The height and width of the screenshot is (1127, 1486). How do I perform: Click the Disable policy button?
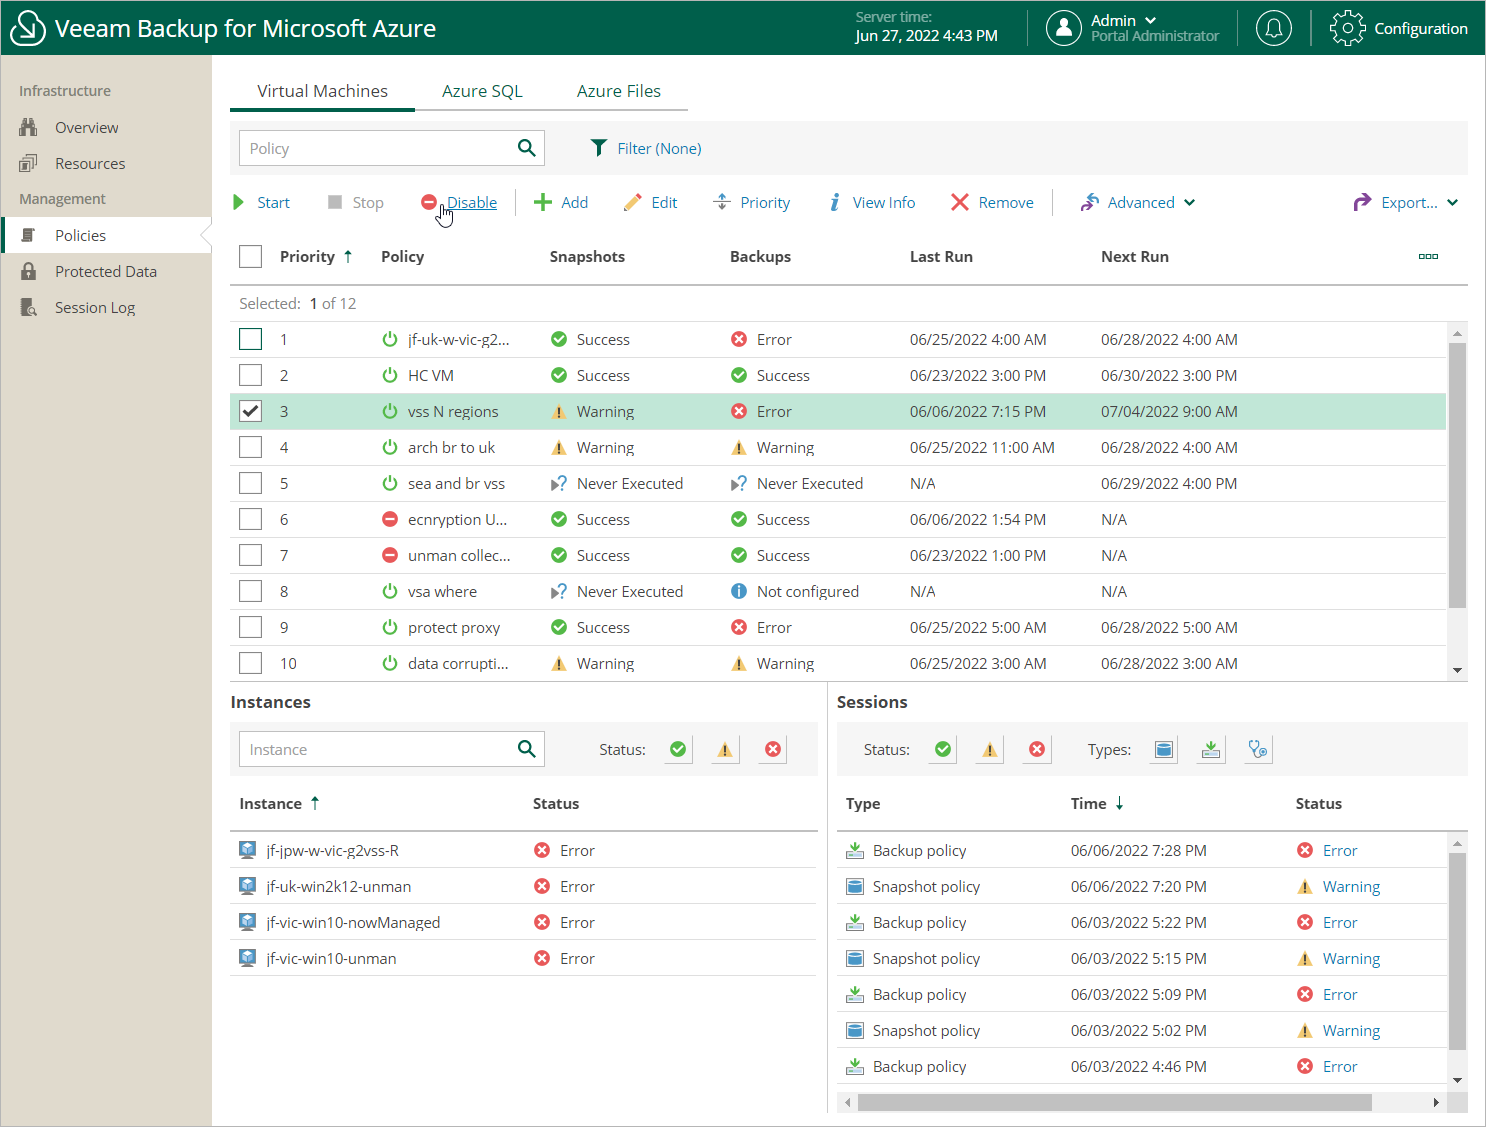click(460, 202)
